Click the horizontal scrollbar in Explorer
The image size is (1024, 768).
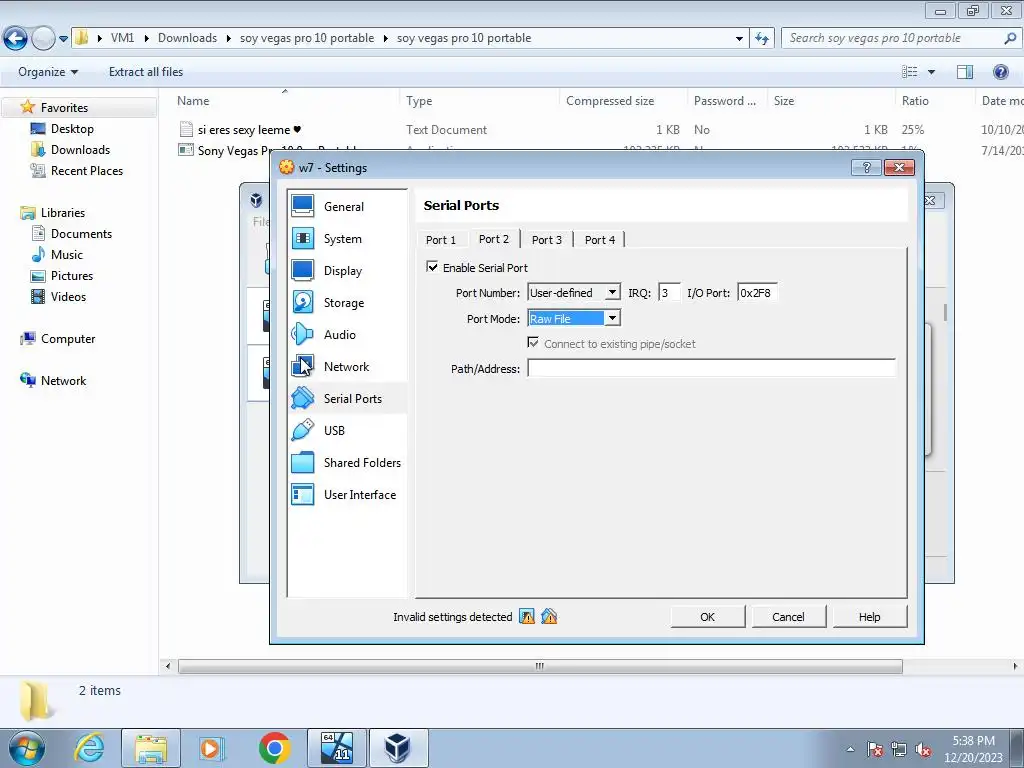coord(540,666)
